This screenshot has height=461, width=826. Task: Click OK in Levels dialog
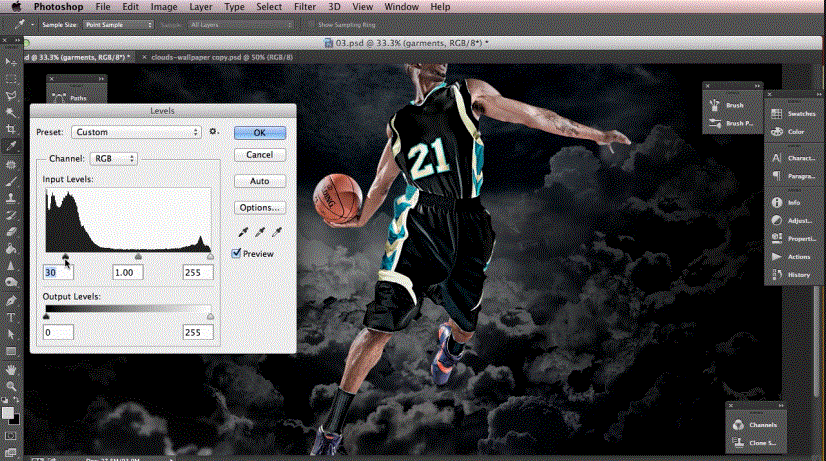[x=260, y=133]
